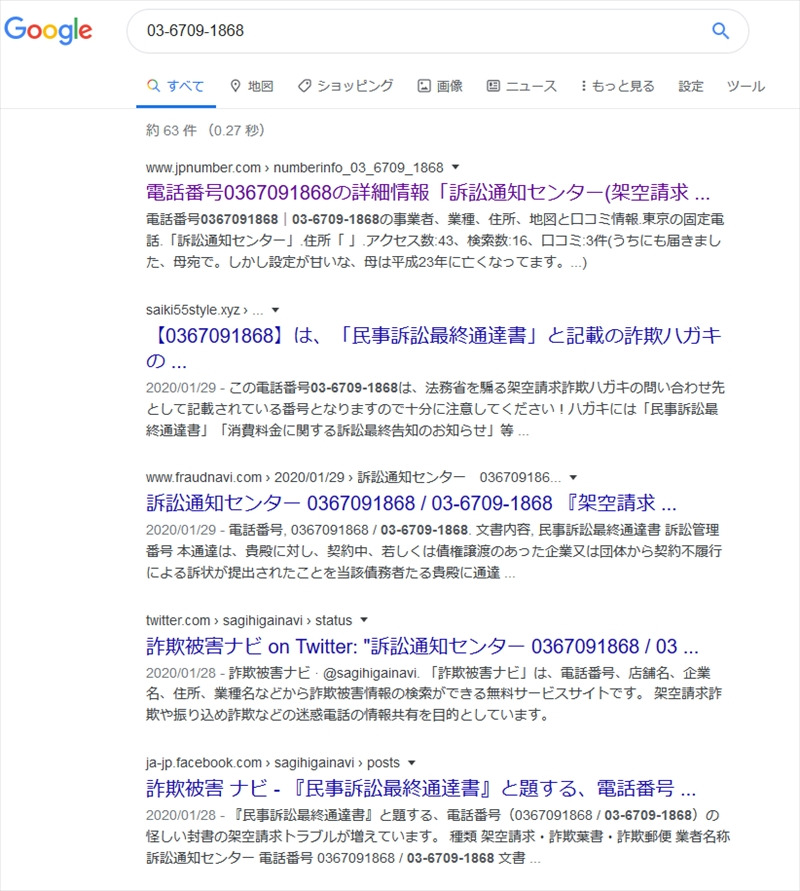Image resolution: width=800 pixels, height=891 pixels.
Task: Click the ja-jp.facebook.com › sagihigainavi breadcrumb
Action: click(x=273, y=763)
